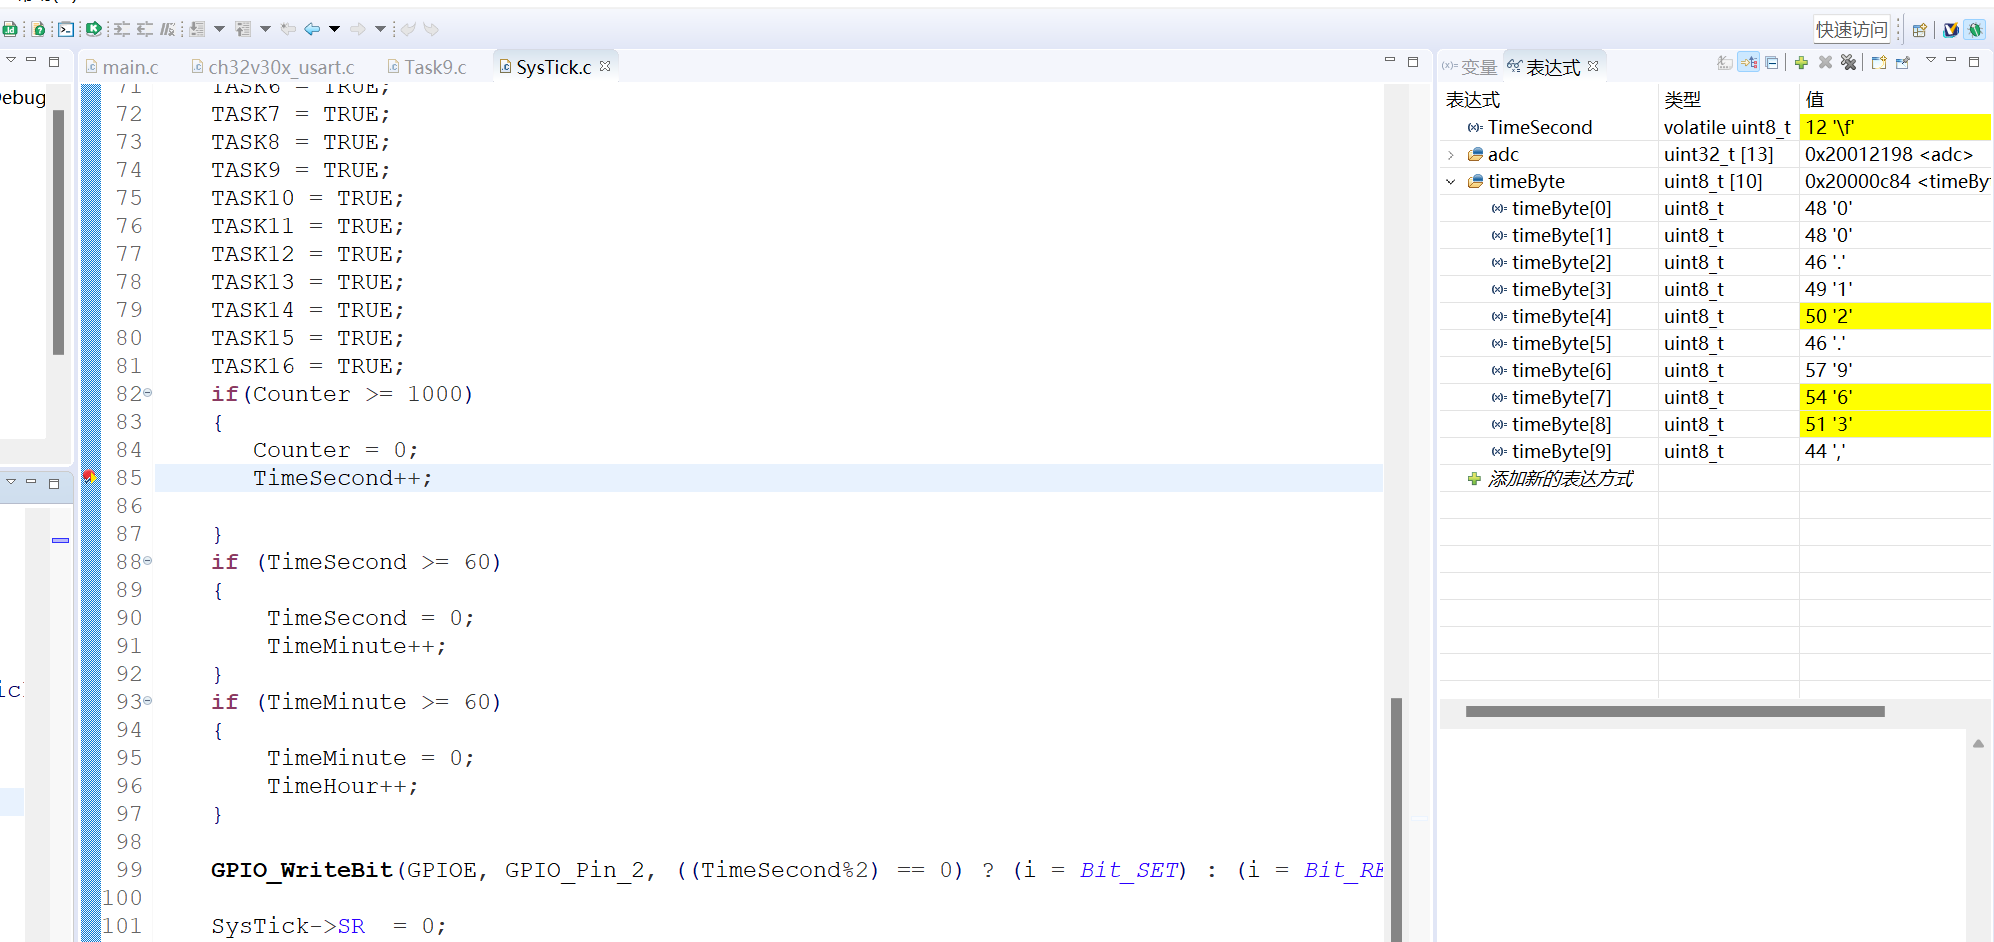Click the editor vertical scrollbar thumb
Viewport: 1994px width, 942px height.
[x=1396, y=818]
